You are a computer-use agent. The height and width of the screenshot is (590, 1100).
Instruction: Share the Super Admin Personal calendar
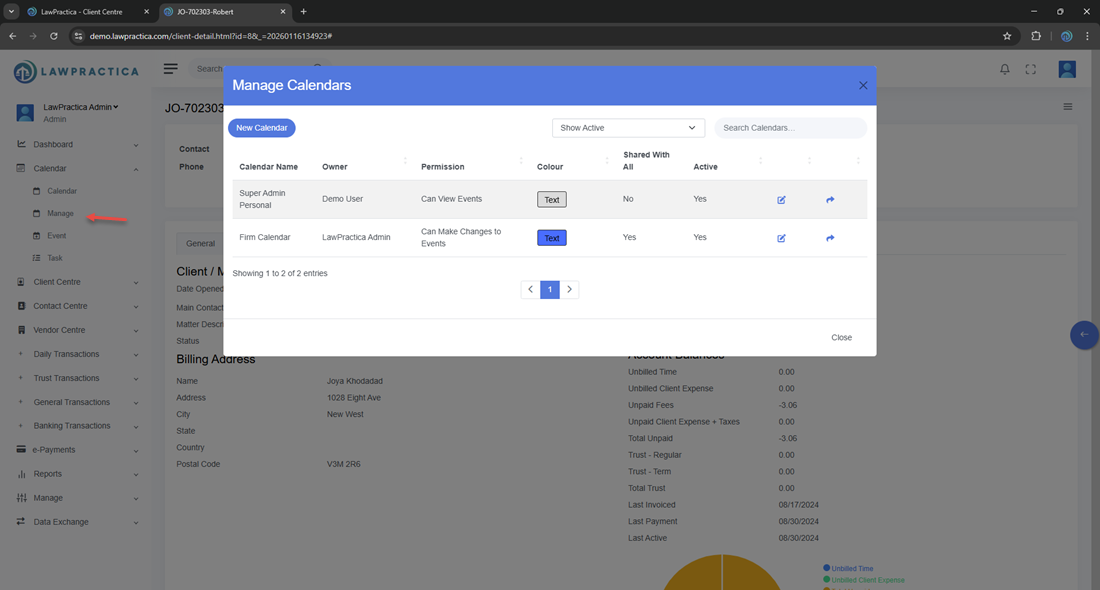(830, 200)
